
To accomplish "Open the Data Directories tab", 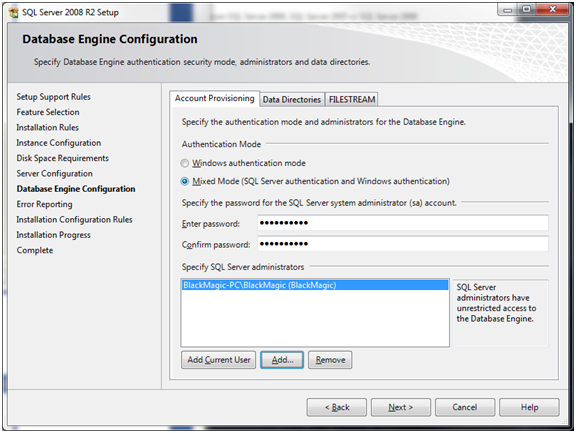I will click(x=292, y=100).
